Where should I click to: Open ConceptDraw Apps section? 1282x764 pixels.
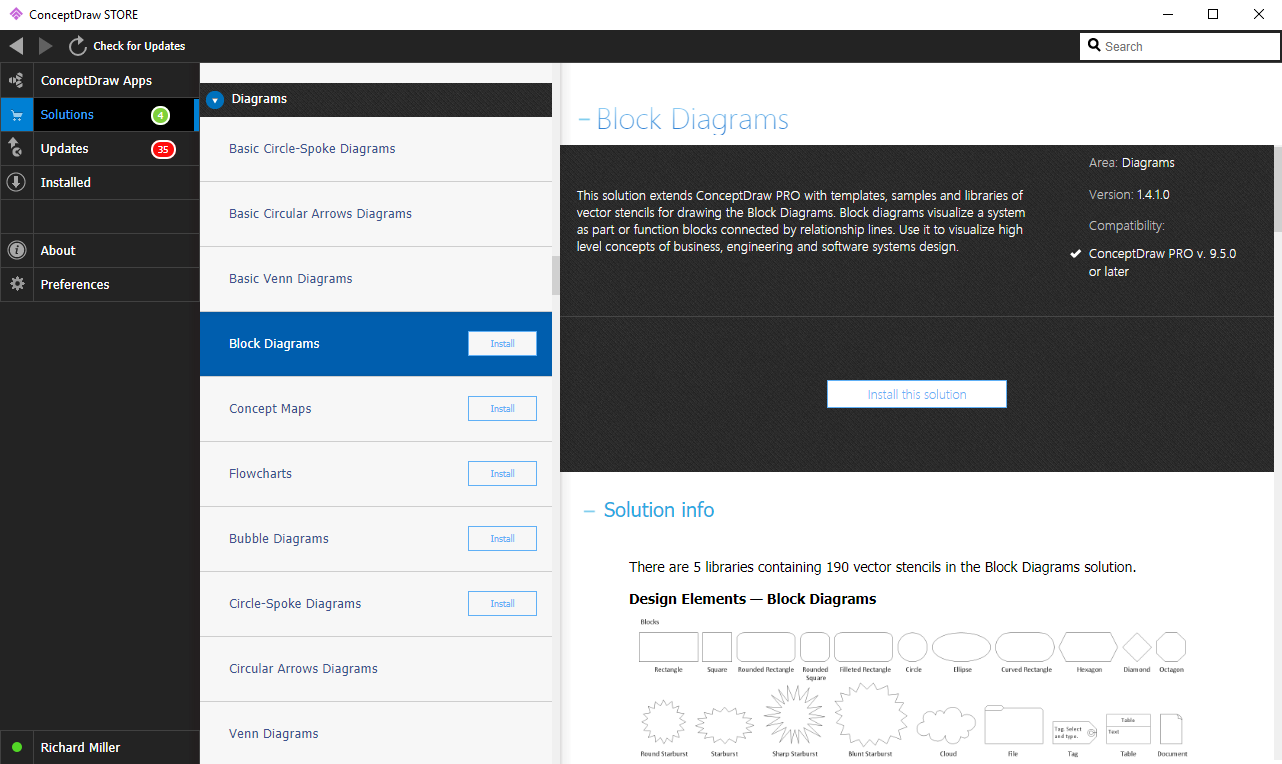point(100,81)
